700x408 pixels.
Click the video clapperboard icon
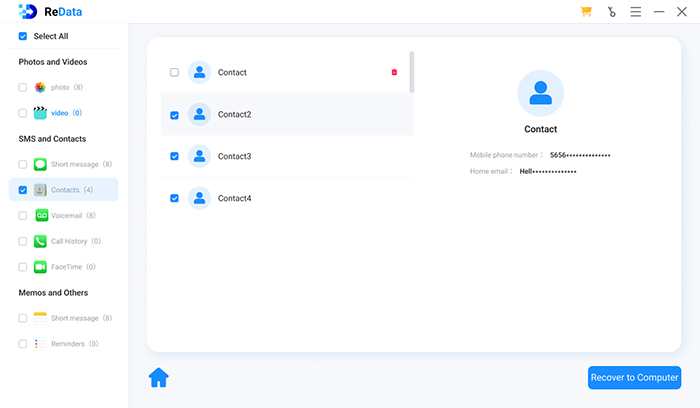[x=40, y=113]
